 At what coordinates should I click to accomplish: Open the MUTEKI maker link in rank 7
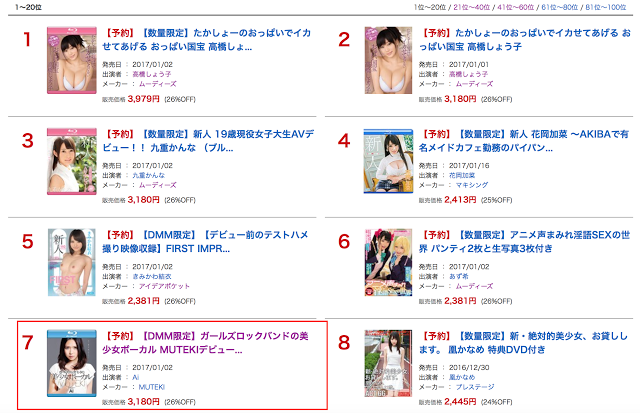click(x=151, y=387)
